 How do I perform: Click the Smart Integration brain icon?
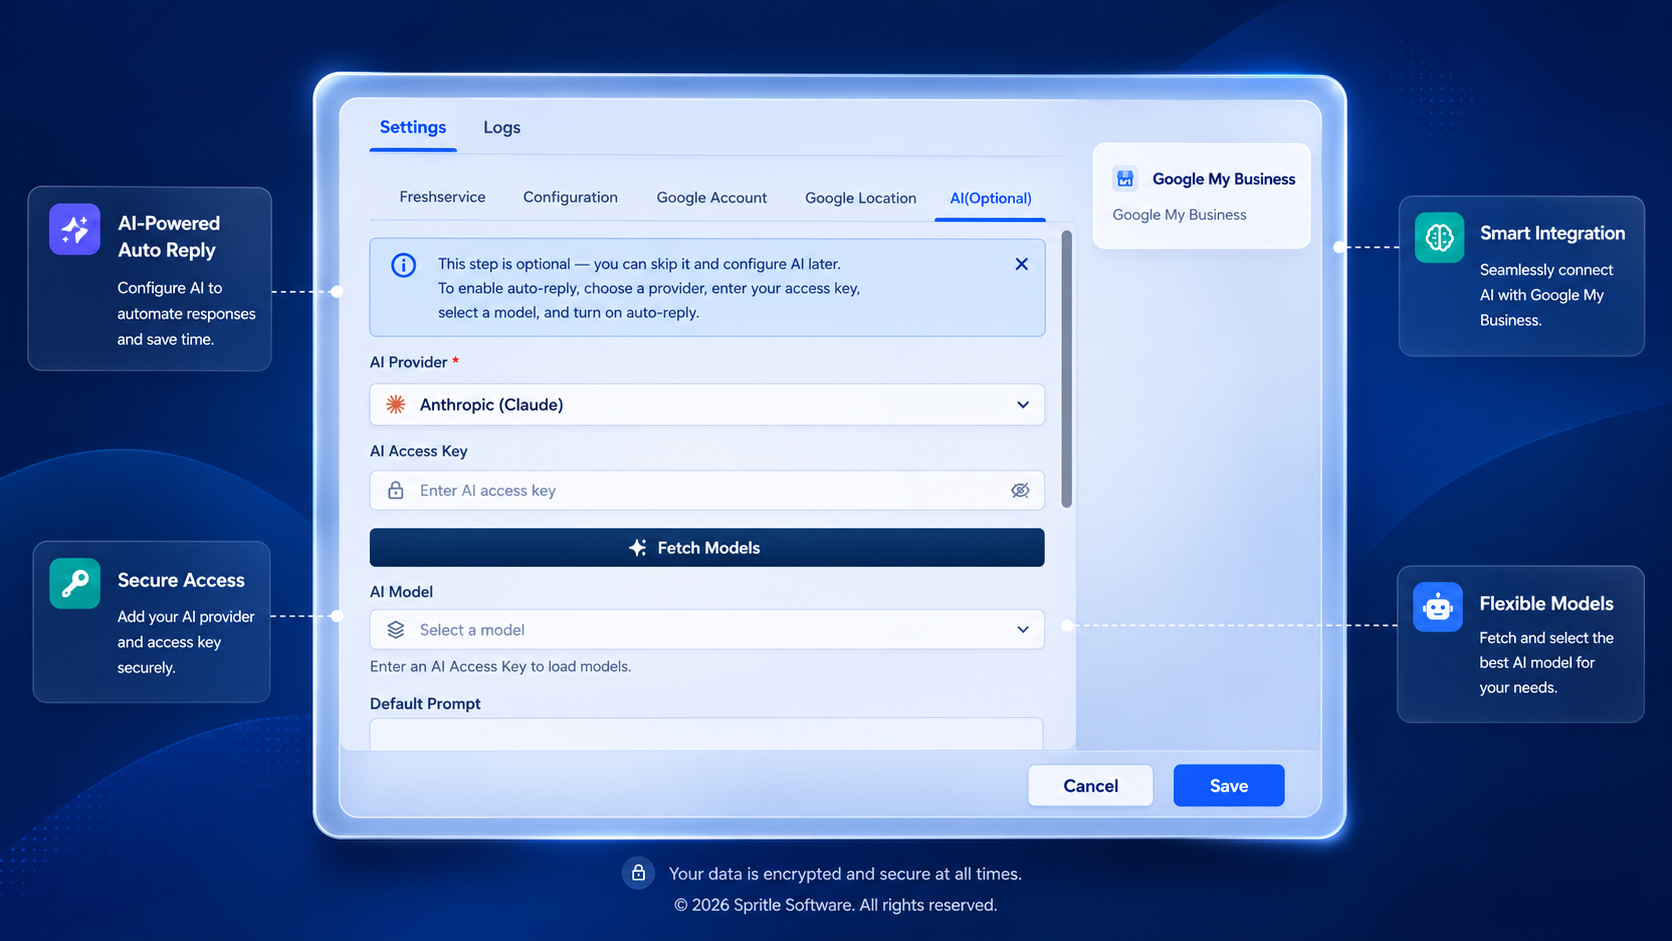pos(1439,237)
